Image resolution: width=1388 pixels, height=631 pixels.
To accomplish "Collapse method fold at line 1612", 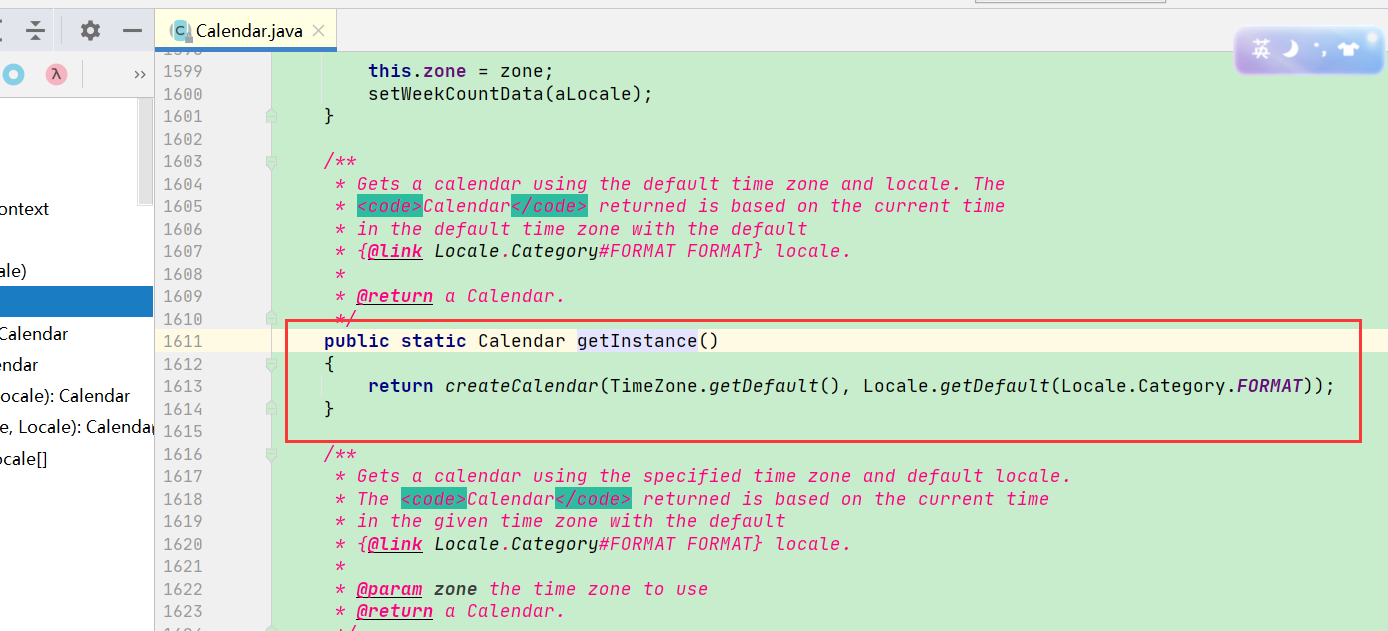I will tap(271, 364).
